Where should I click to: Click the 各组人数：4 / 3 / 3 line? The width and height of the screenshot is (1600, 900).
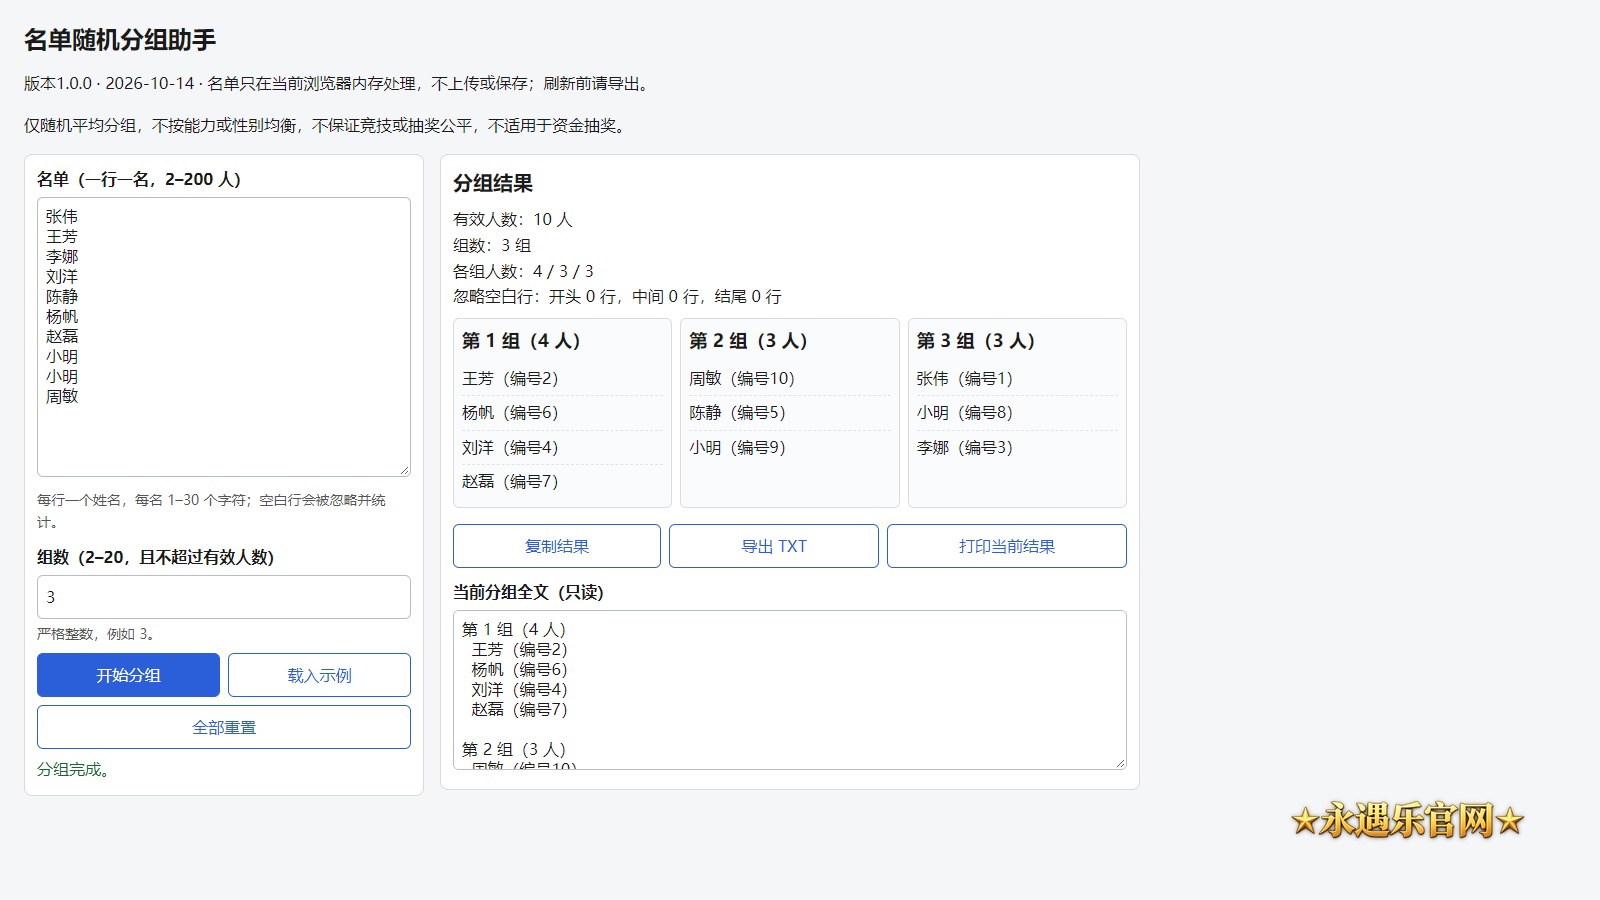(523, 271)
